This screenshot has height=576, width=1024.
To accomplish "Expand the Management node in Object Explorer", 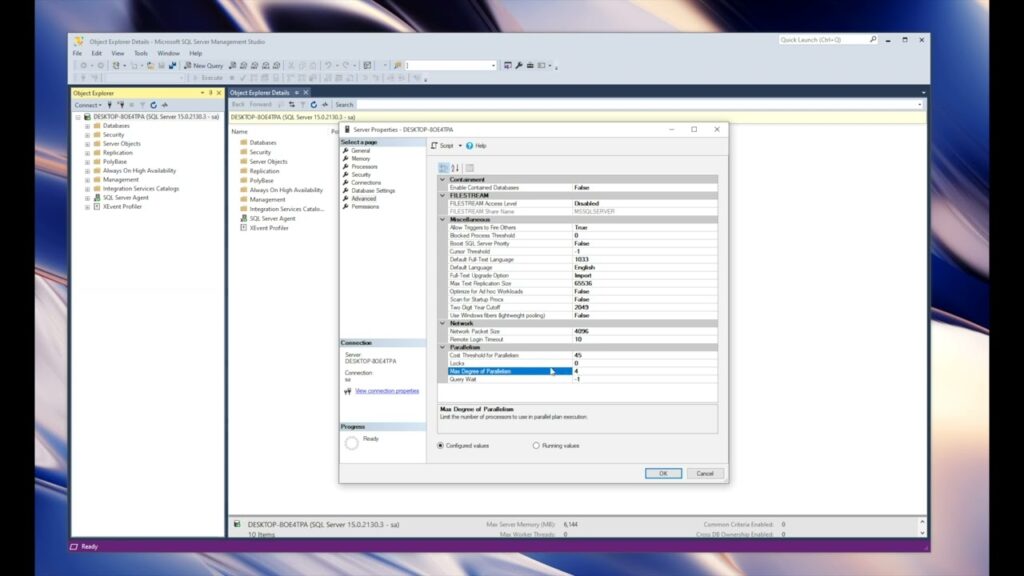I will click(x=88, y=180).
